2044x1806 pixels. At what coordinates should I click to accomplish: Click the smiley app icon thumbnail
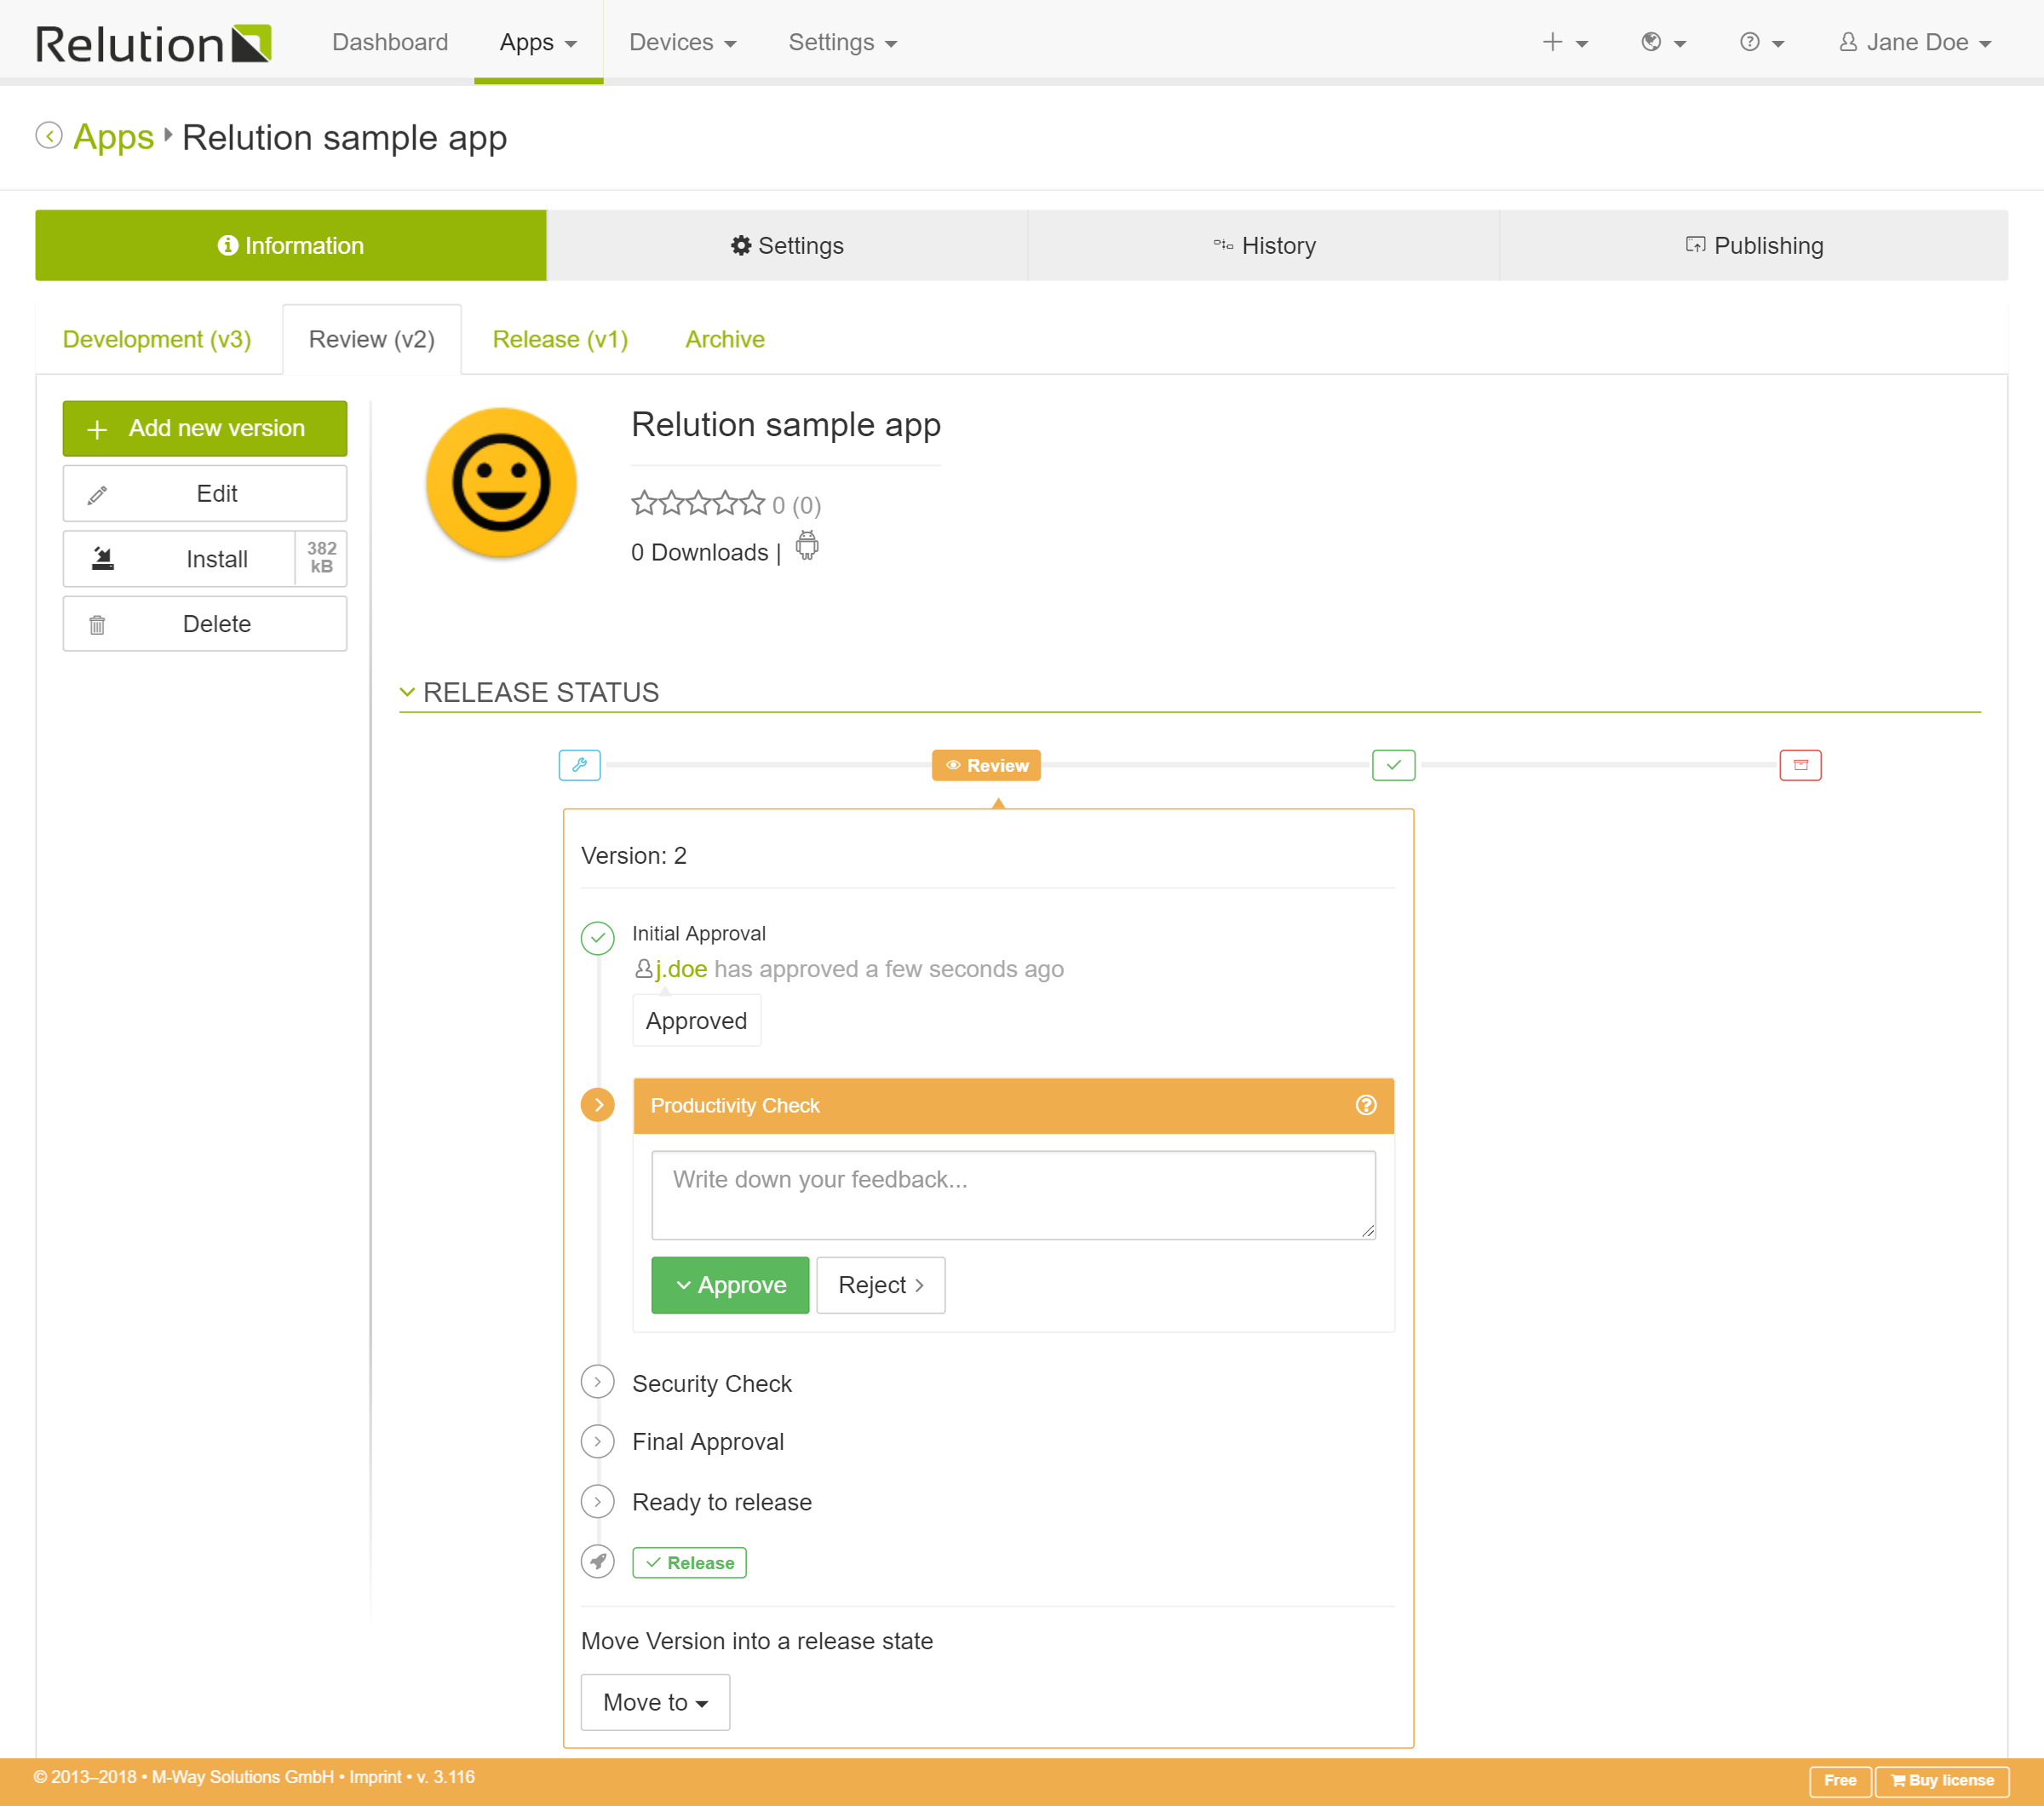click(501, 483)
